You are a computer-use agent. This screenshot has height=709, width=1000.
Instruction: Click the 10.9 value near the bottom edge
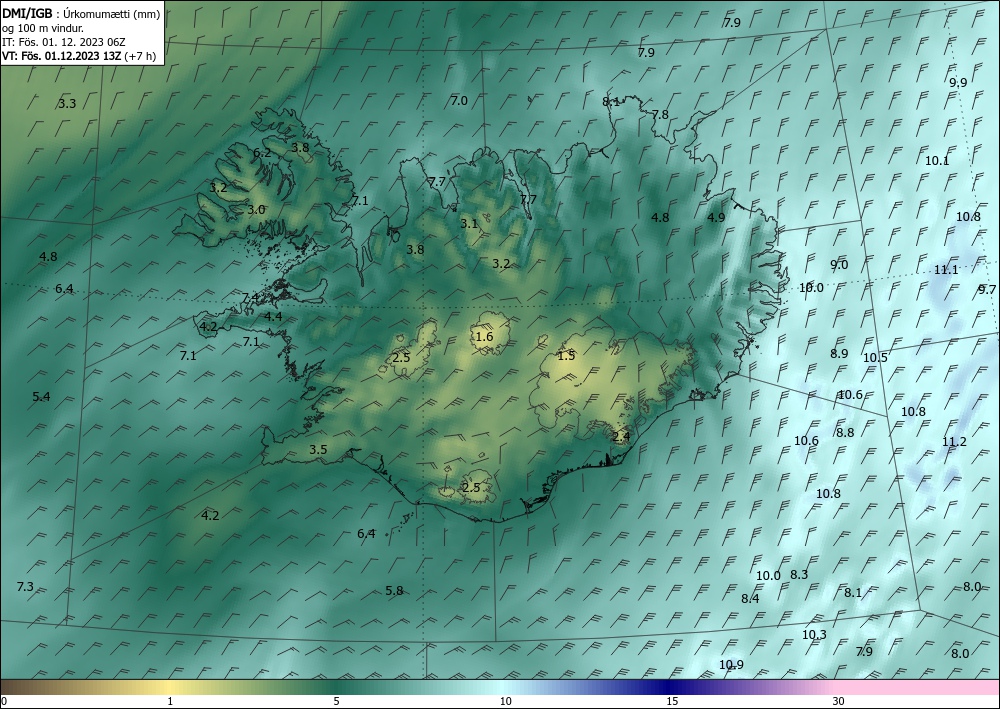pyautogui.click(x=732, y=664)
